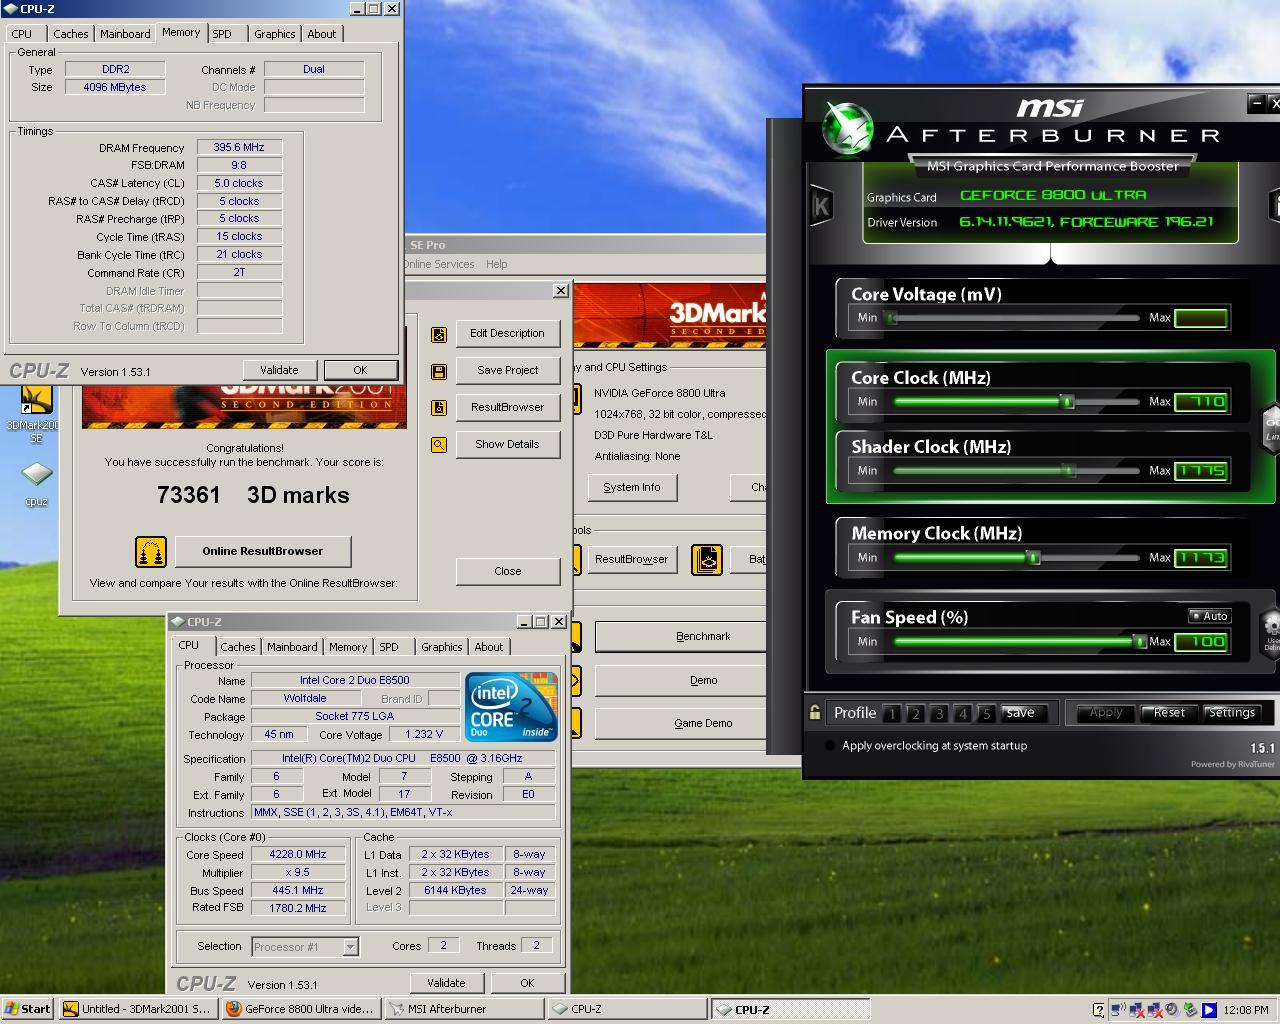Switch to GeForce 8800 Ultra browser taskbar item
Image resolution: width=1280 pixels, height=1024 pixels.
301,1009
